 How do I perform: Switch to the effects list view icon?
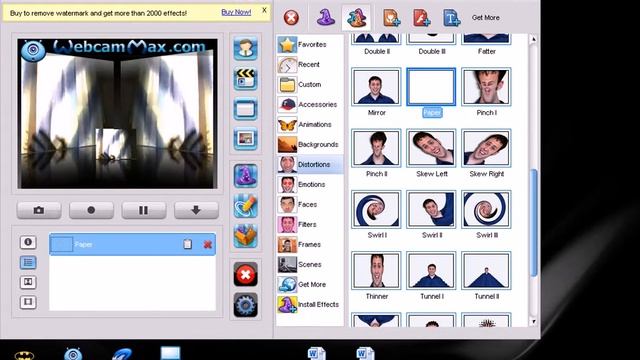pyautogui.click(x=28, y=262)
